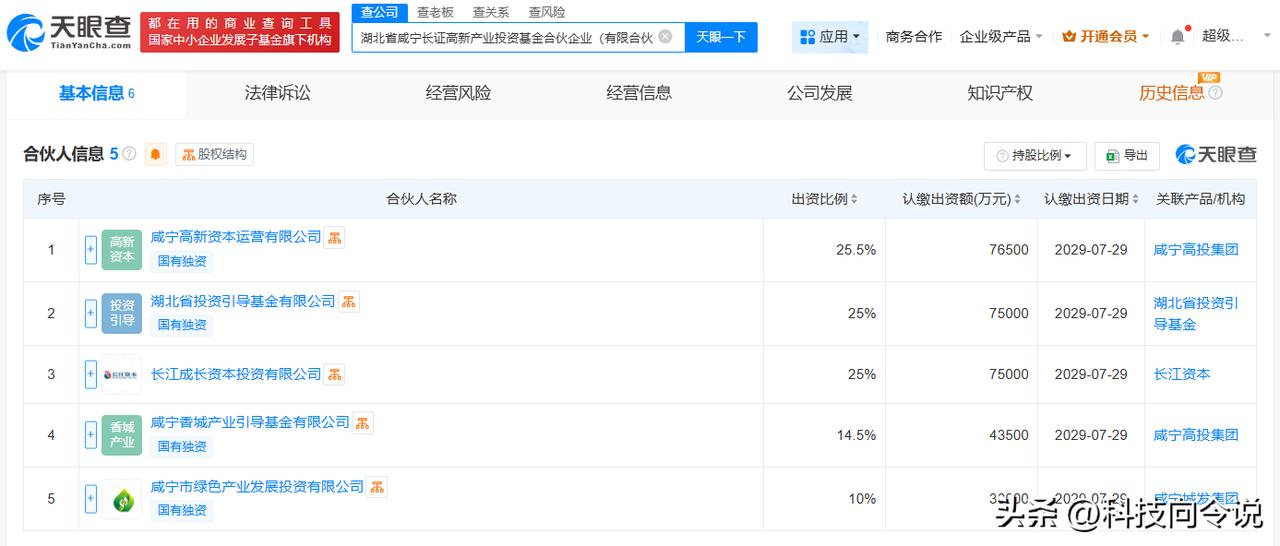Click the 香城产业 company logo badge
Image resolution: width=1280 pixels, height=546 pixels.
(x=122, y=435)
